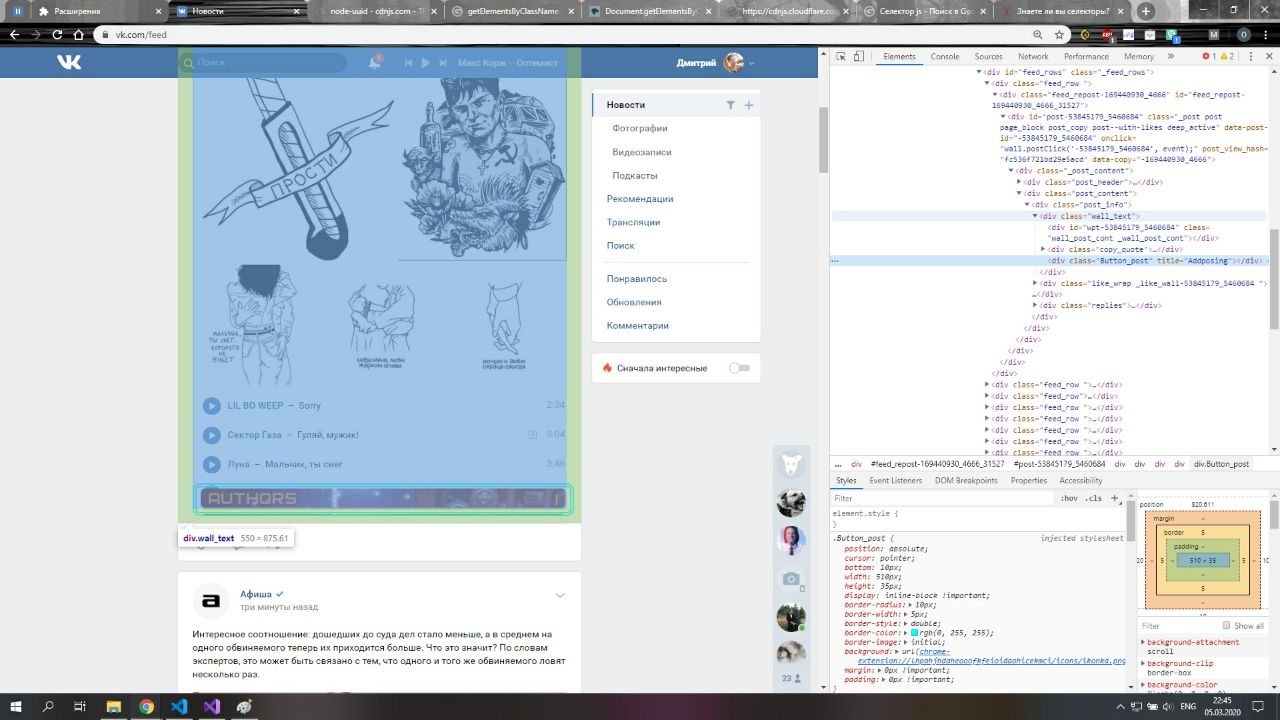Toggle :hov element state panel
The width and height of the screenshot is (1280, 720).
click(x=1069, y=498)
